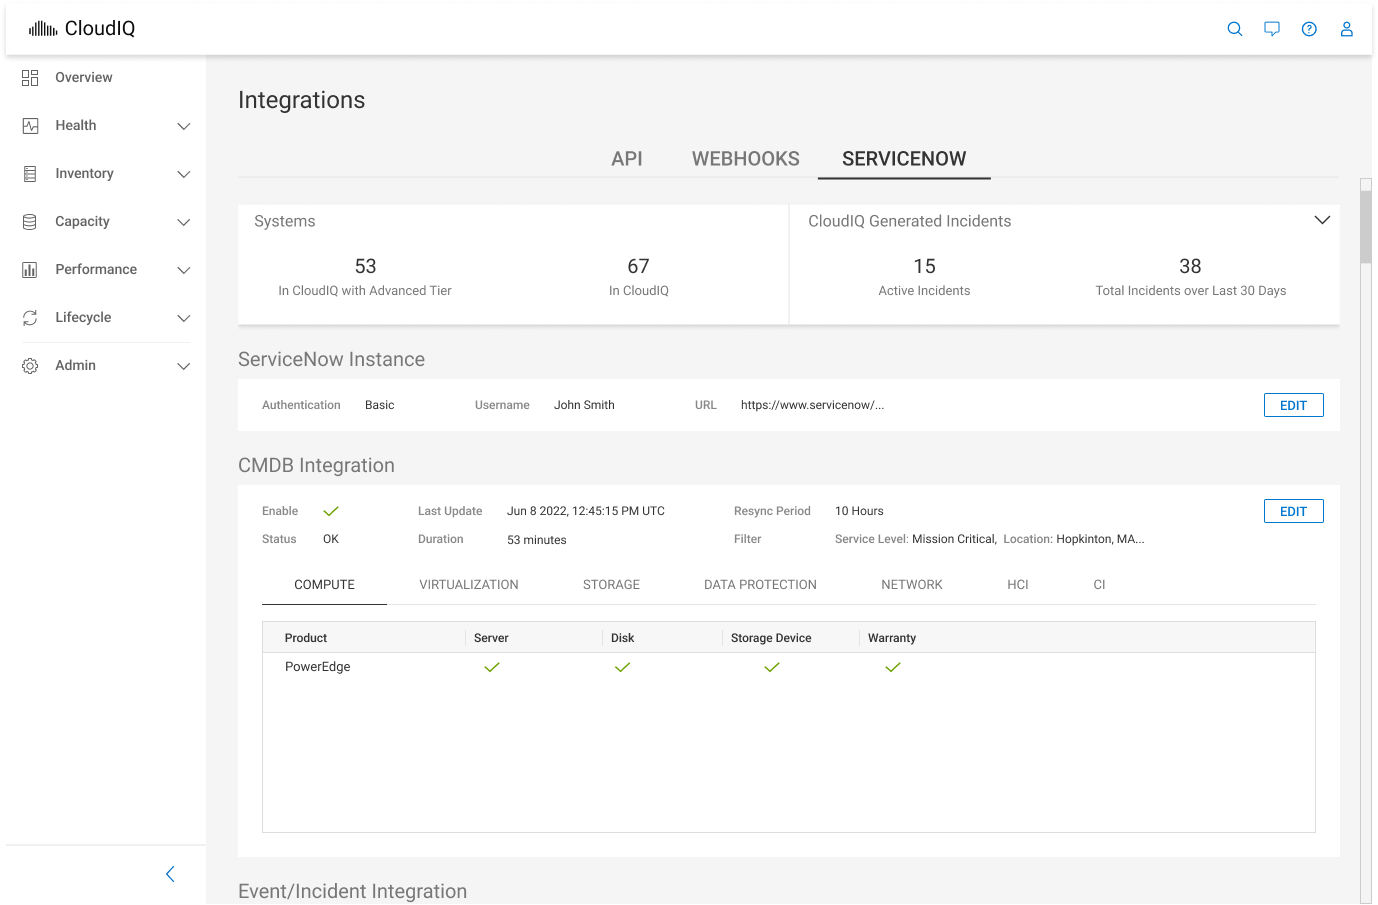Image resolution: width=1378 pixels, height=905 pixels.
Task: Select the PowerEdge product row name
Action: click(317, 667)
